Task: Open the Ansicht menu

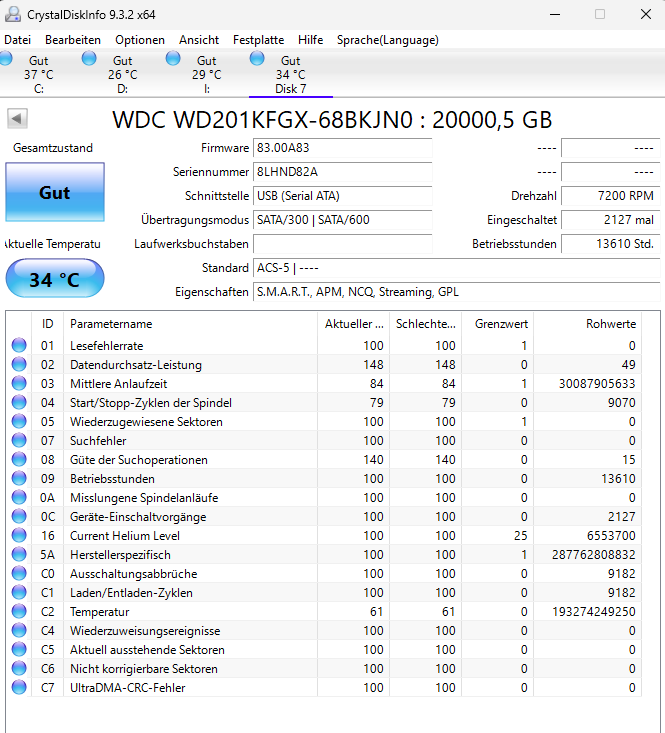Action: click(x=199, y=40)
